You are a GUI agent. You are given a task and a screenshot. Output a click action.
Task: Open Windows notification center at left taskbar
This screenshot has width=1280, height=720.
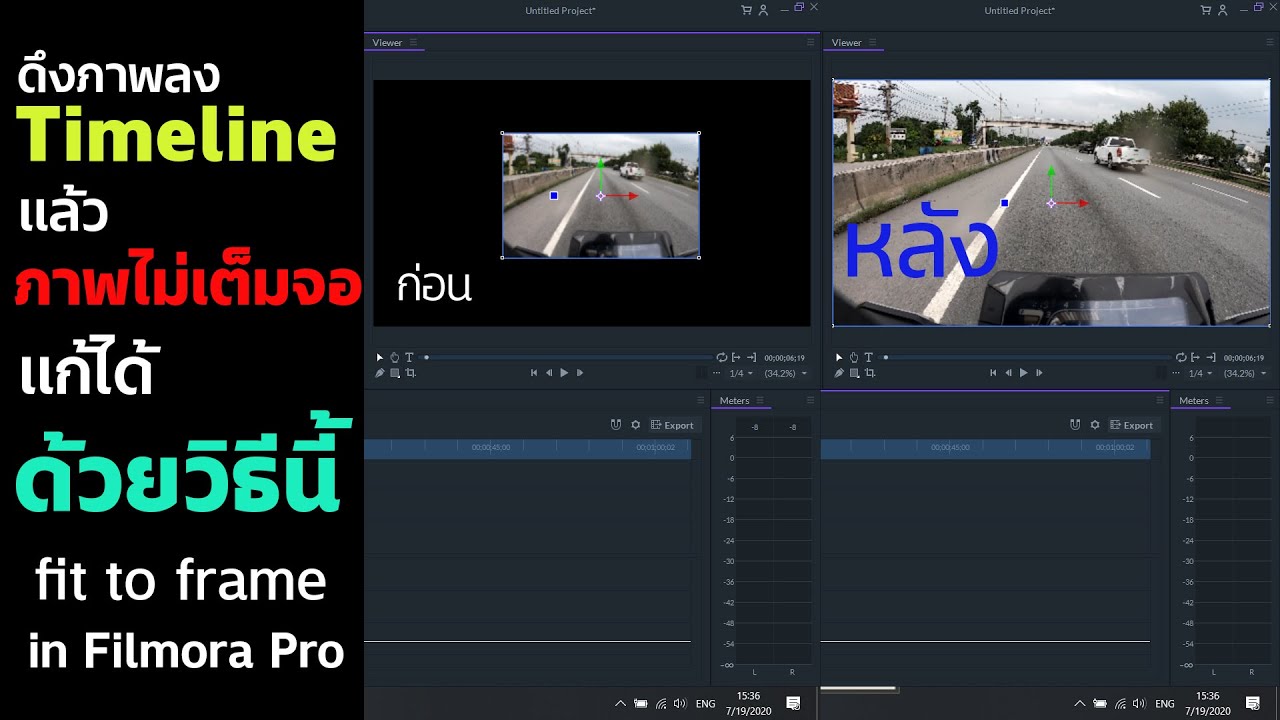[x=793, y=703]
